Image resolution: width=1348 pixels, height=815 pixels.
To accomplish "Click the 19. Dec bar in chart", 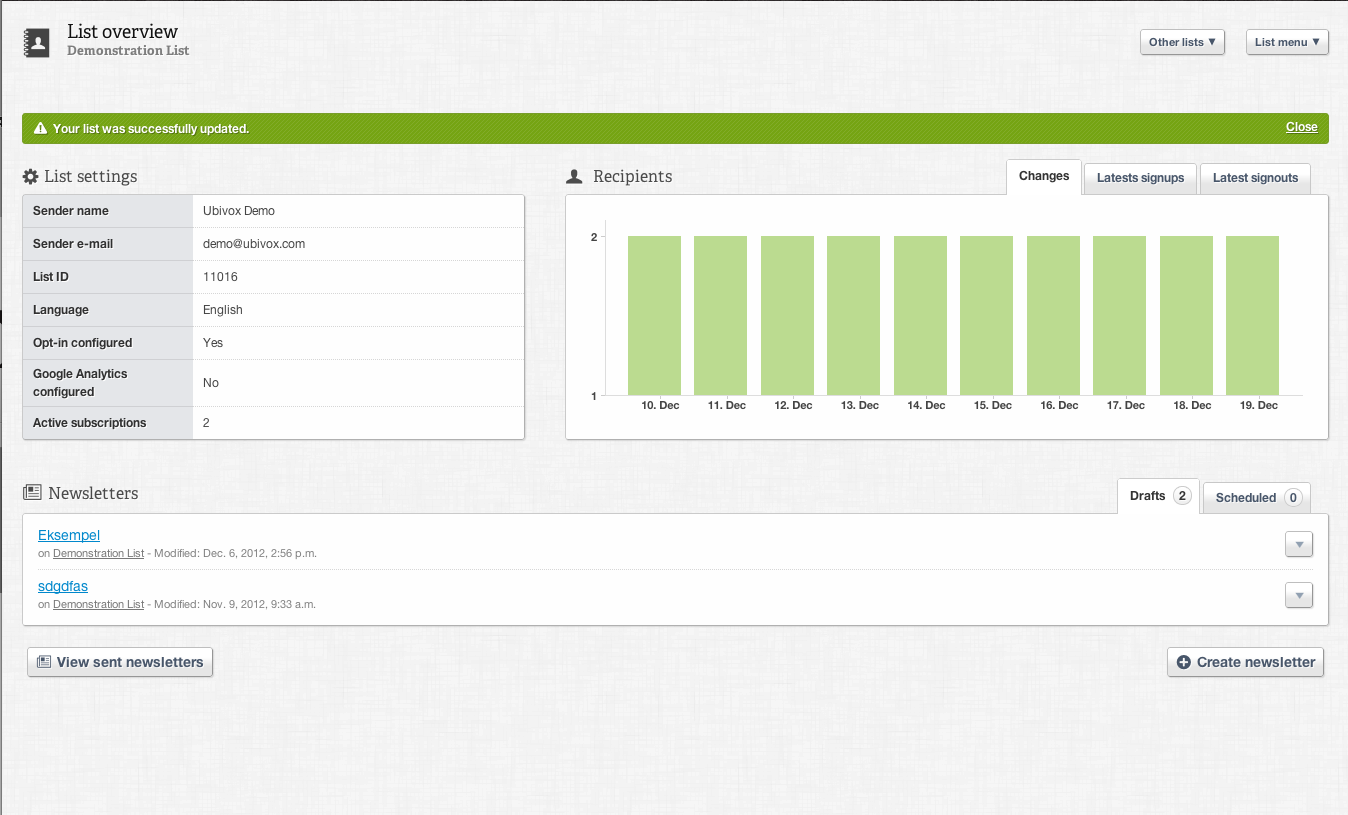I will click(x=1252, y=316).
